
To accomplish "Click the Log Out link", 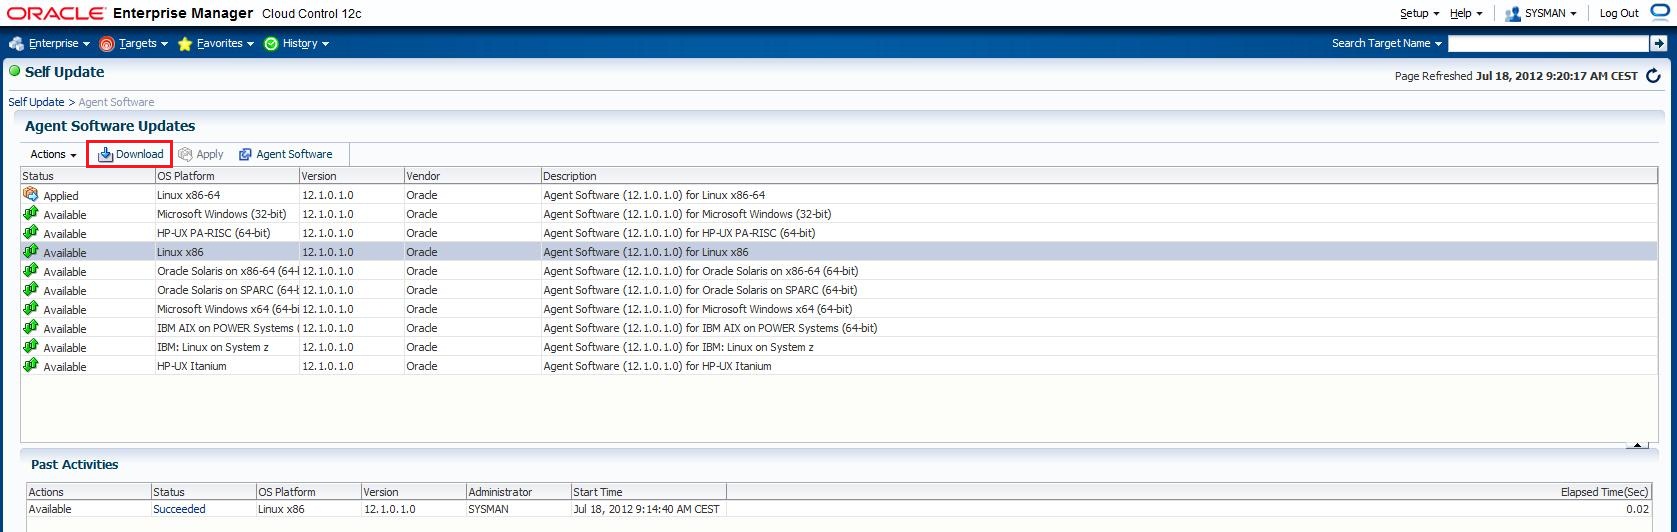I will point(1619,13).
